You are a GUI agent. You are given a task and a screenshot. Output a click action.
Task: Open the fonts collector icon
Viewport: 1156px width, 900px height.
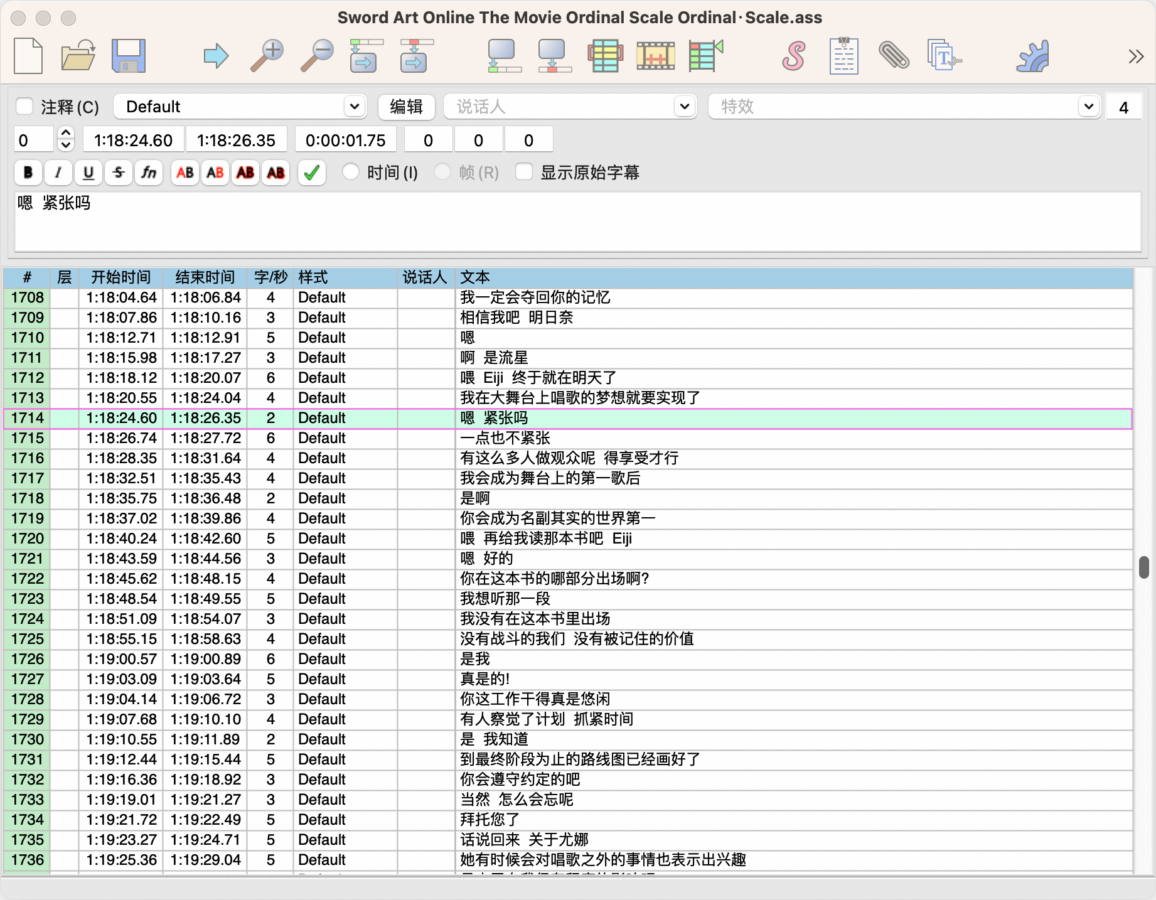[944, 56]
